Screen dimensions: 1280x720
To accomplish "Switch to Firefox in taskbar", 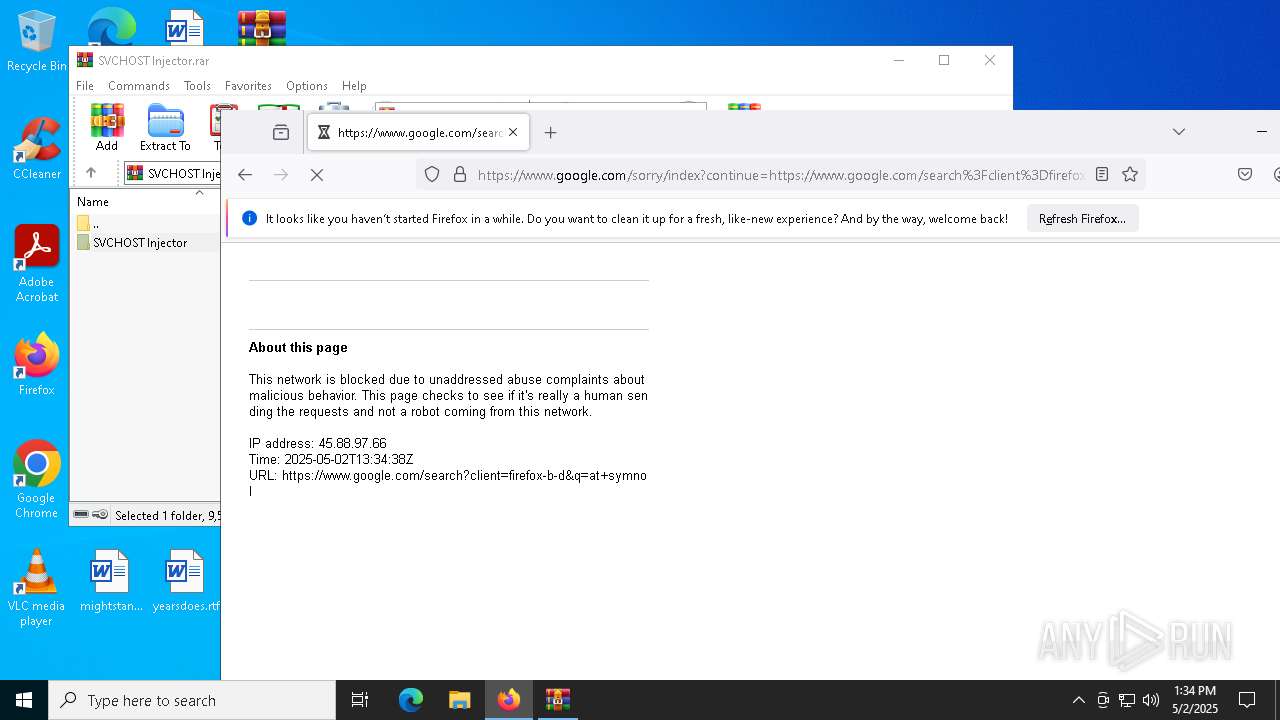I will point(509,700).
